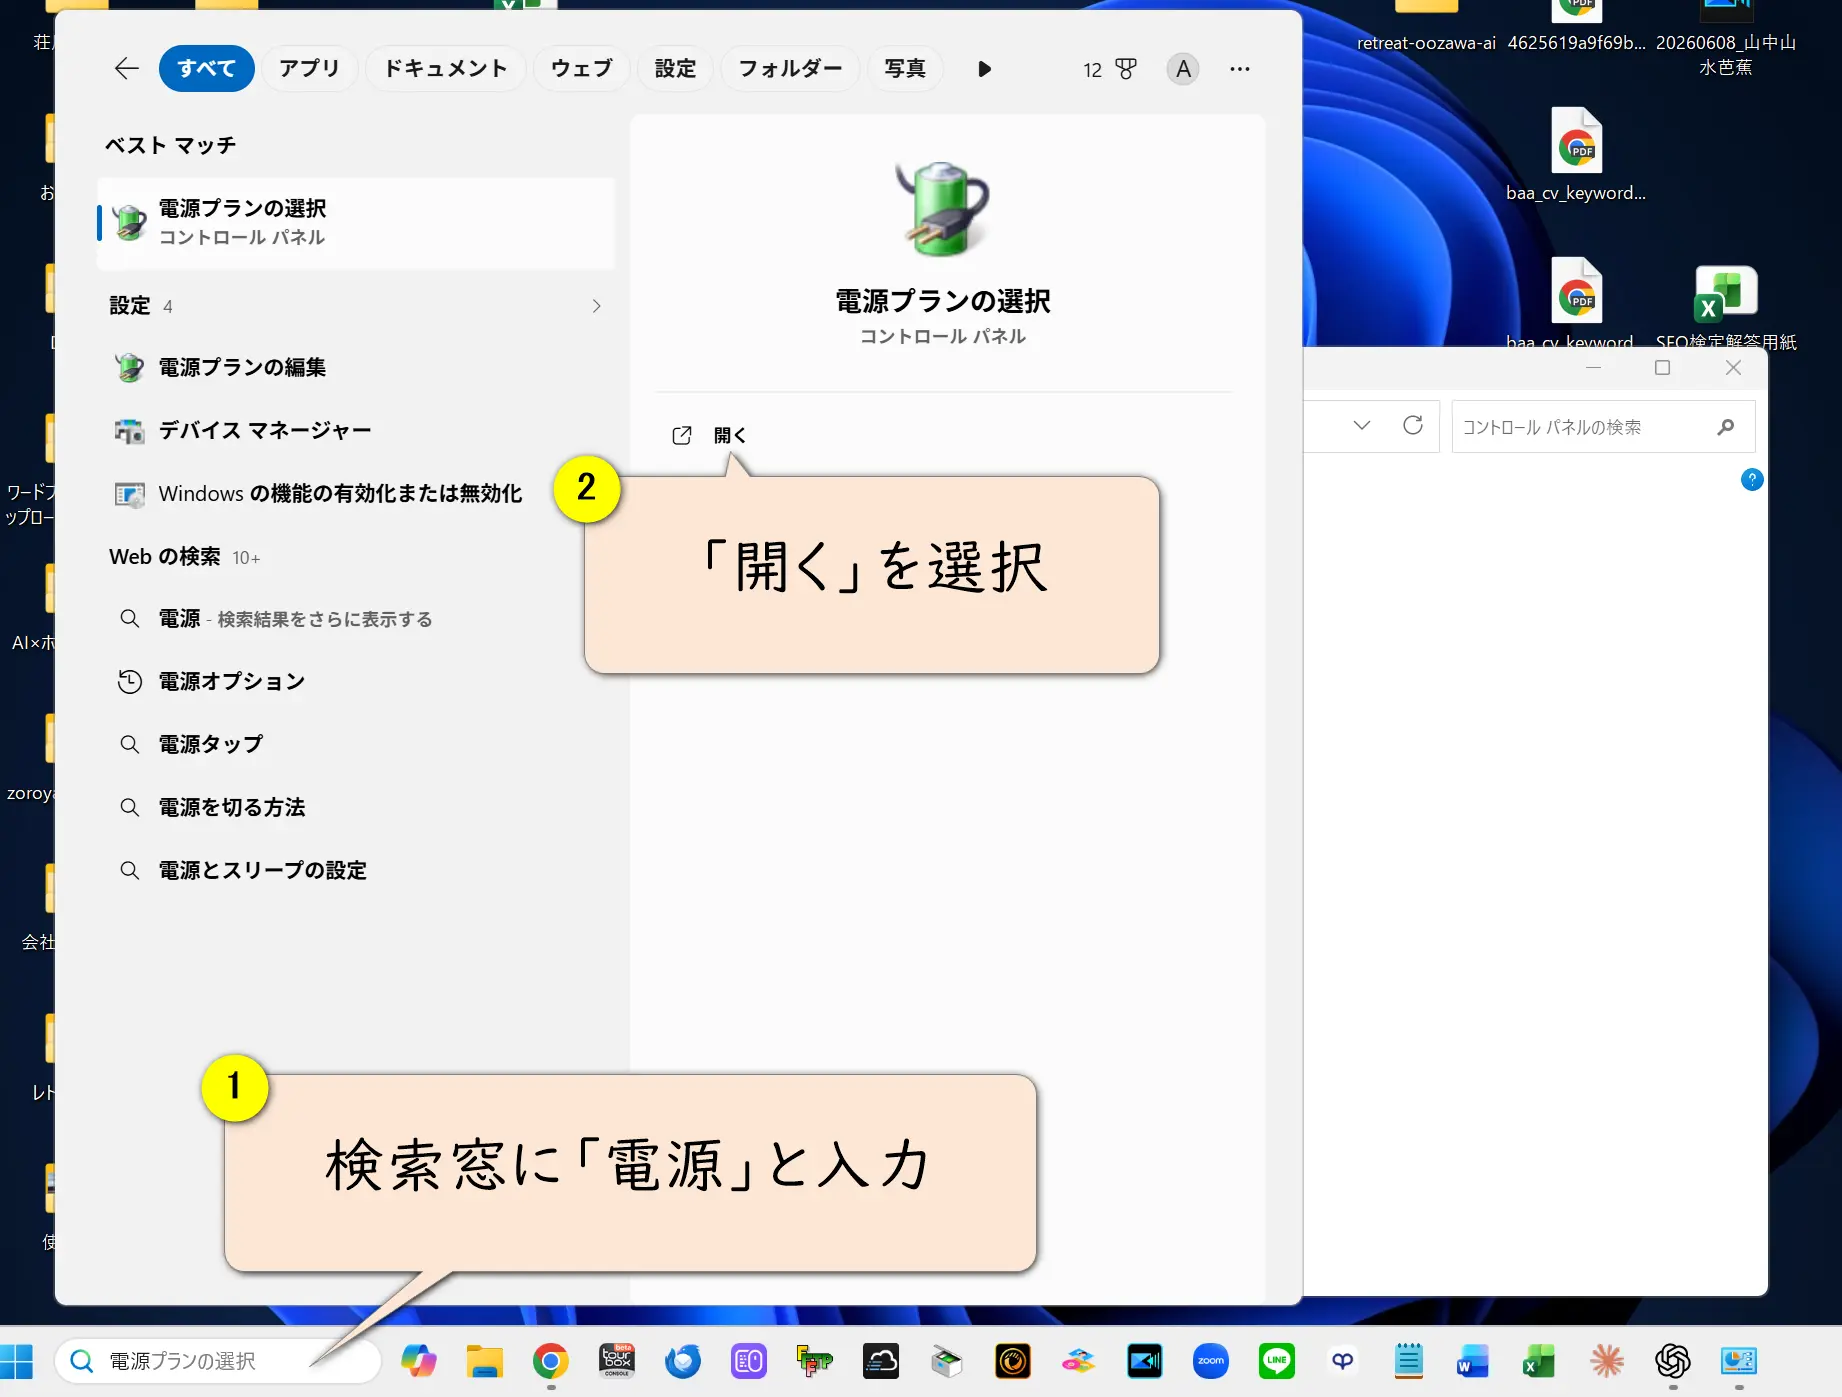The image size is (1842, 1397).
Task: Open the 電源プランの編集 result
Action: pos(356,368)
